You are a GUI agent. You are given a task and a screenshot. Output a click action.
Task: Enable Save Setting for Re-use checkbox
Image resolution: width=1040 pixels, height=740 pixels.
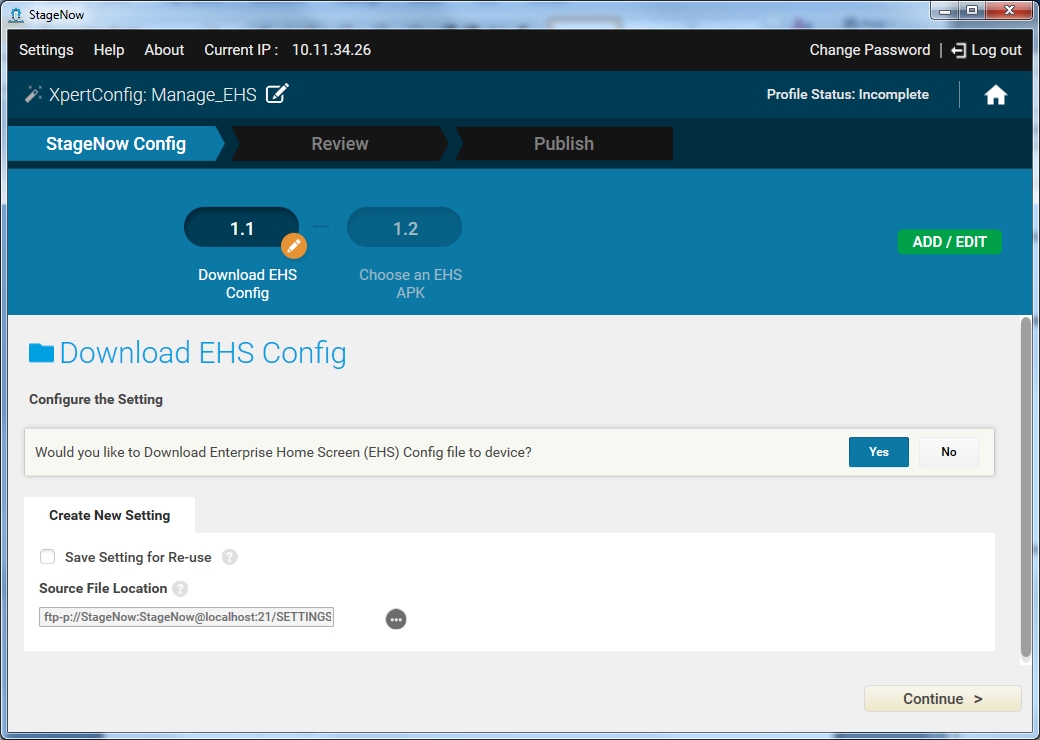pos(47,557)
